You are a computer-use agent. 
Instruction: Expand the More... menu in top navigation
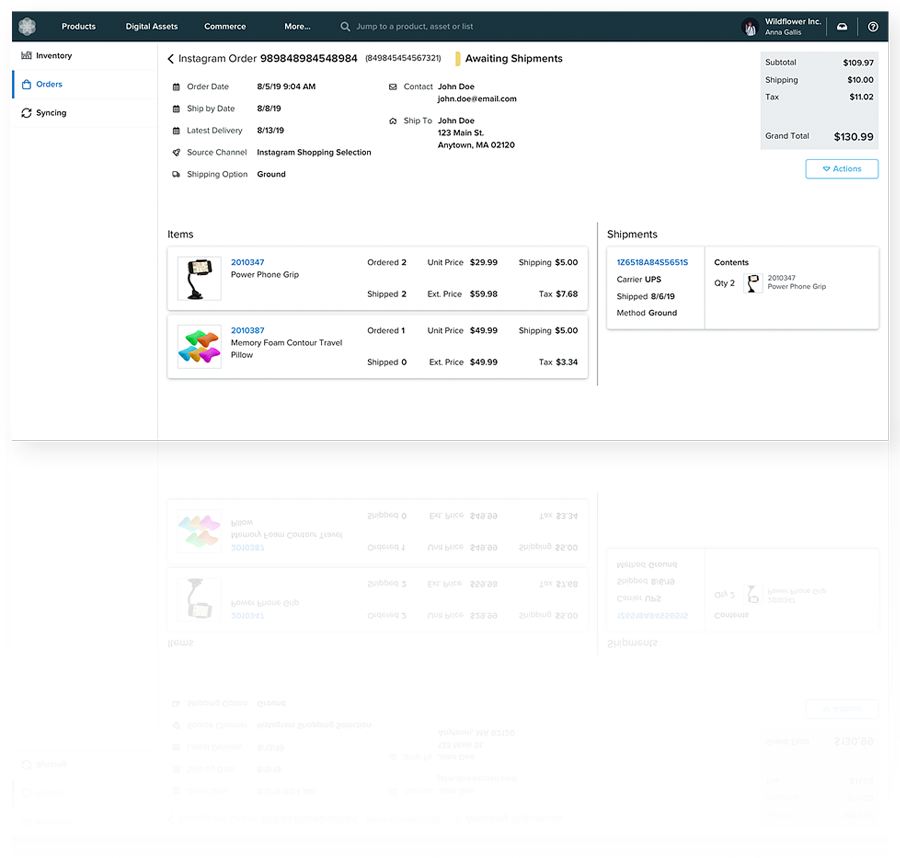297,27
